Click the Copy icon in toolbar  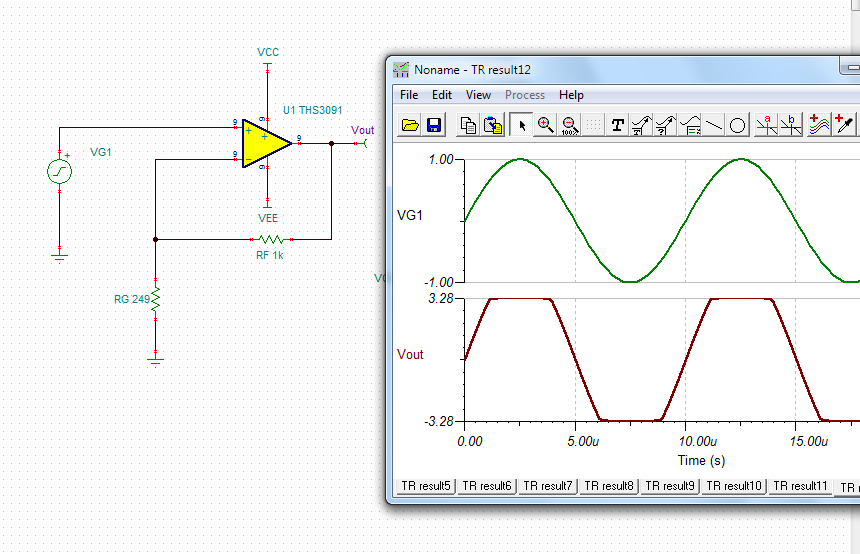(x=468, y=125)
